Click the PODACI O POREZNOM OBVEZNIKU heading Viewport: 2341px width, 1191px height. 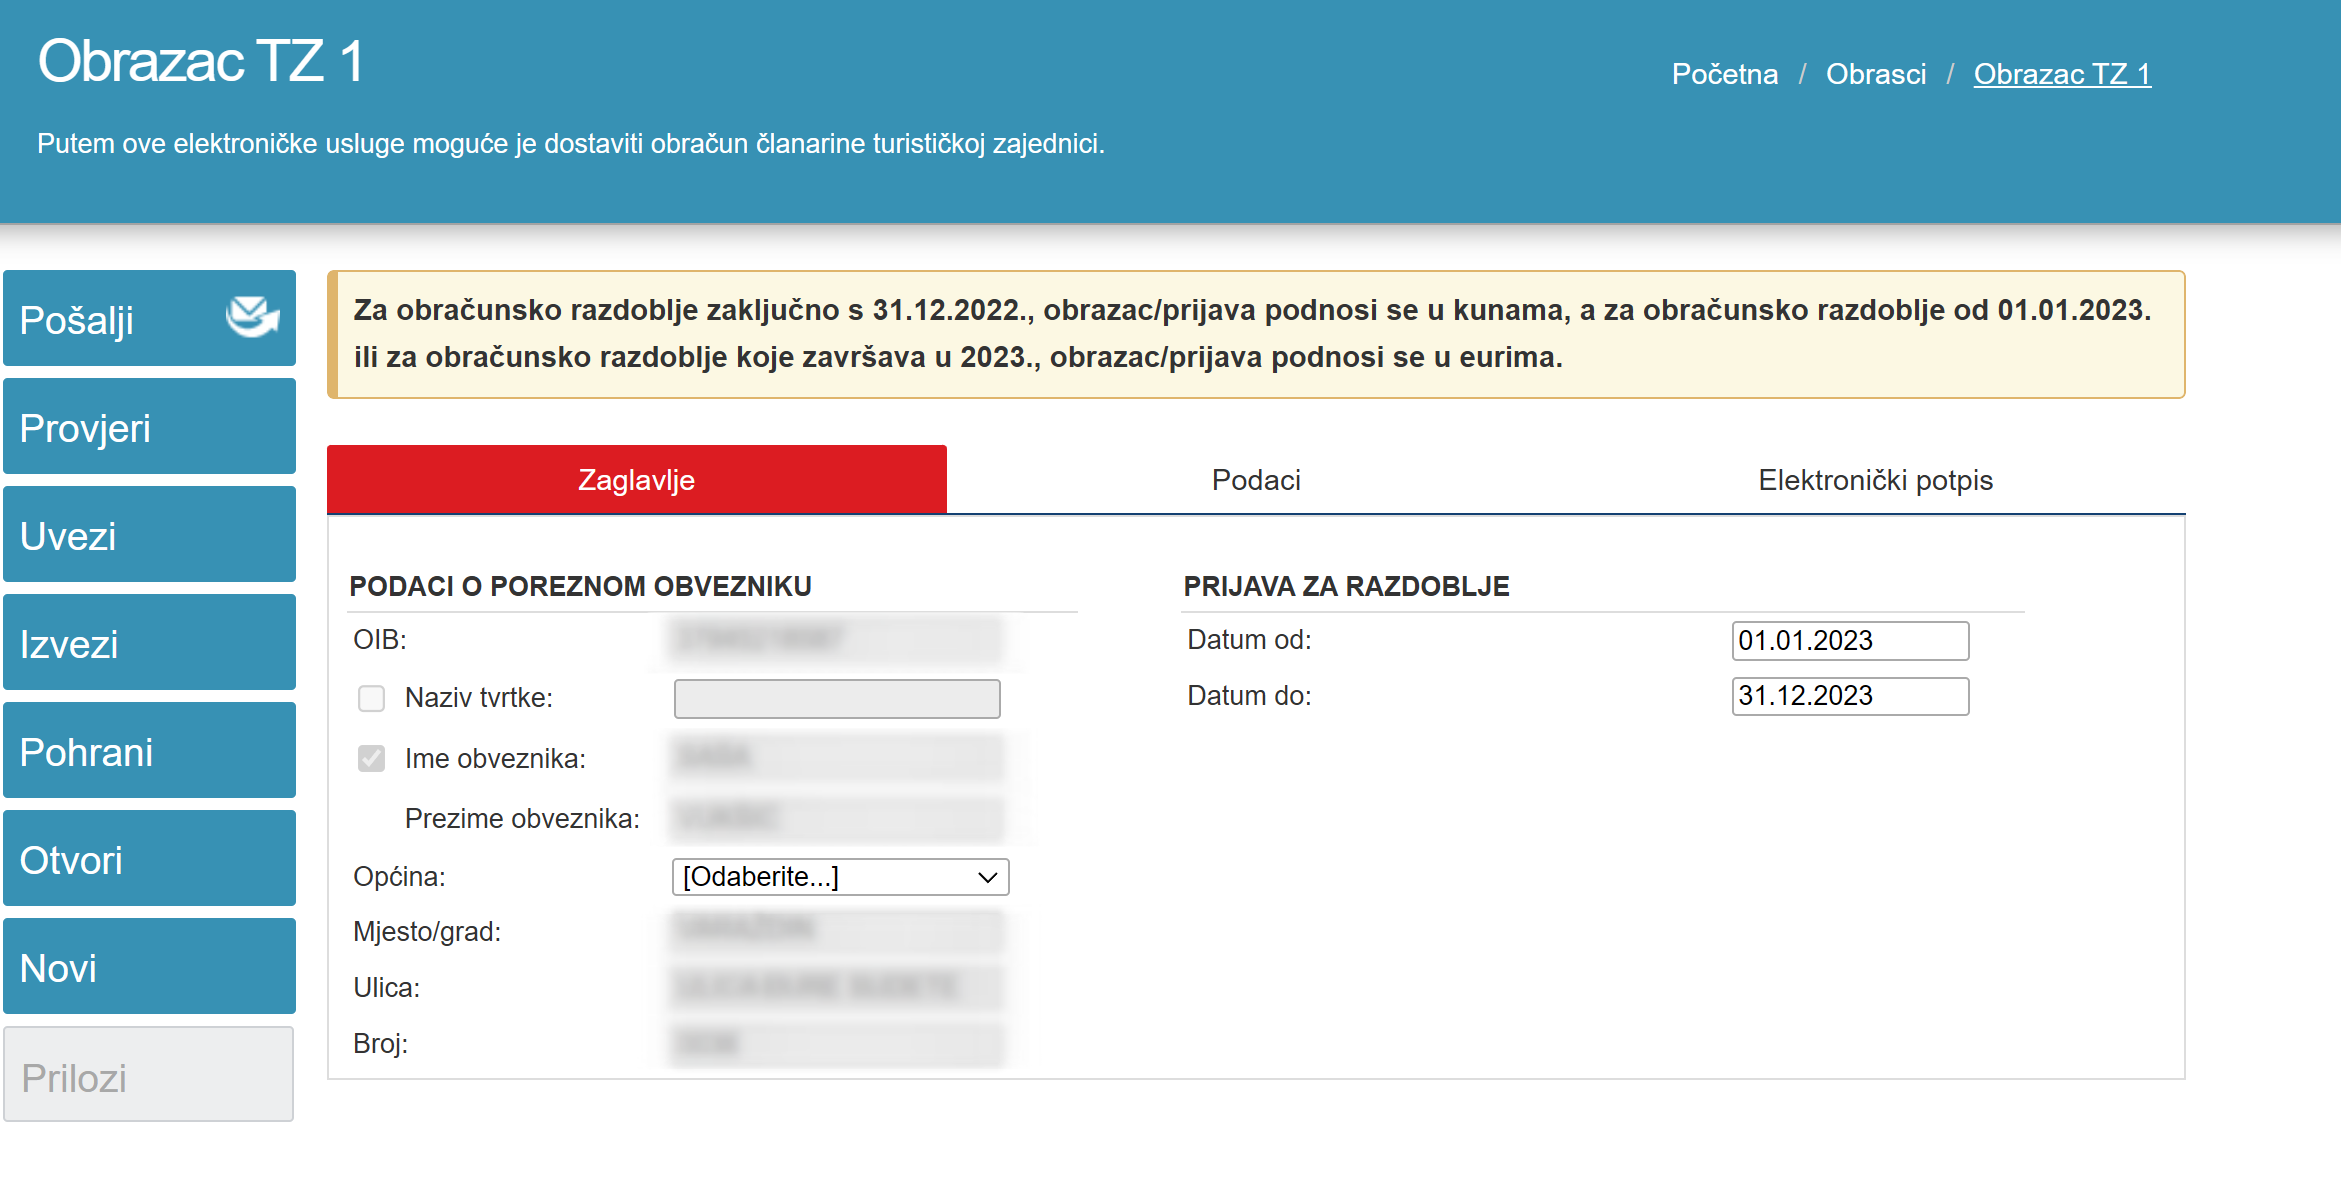click(580, 586)
